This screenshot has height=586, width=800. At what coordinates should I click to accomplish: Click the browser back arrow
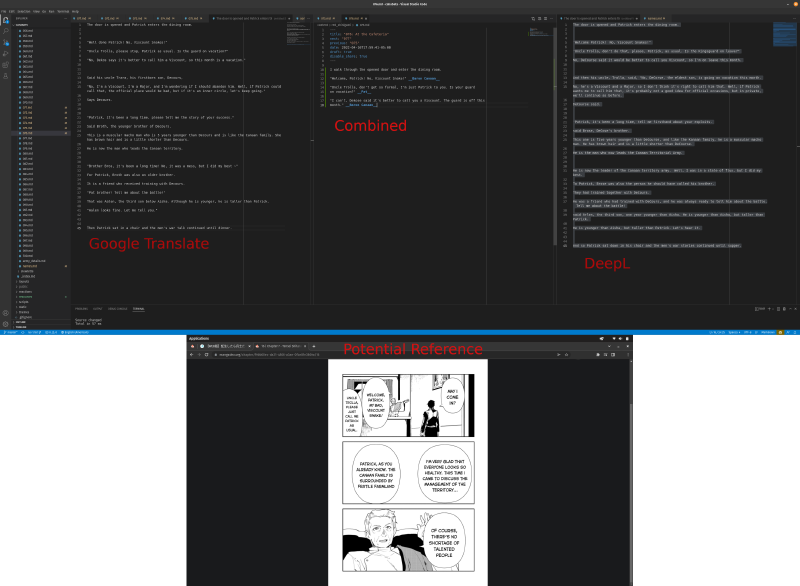[x=192, y=354]
